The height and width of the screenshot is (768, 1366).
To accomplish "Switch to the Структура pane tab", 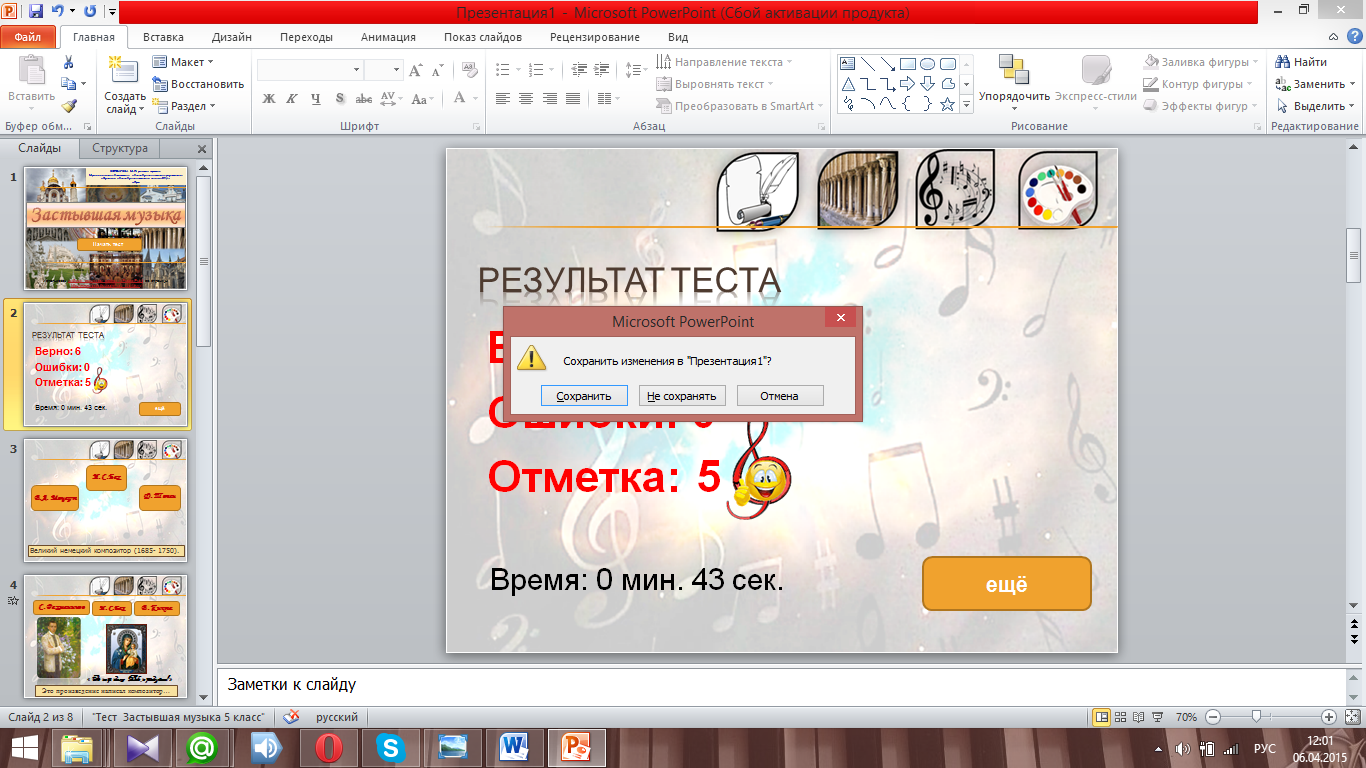I will 120,148.
